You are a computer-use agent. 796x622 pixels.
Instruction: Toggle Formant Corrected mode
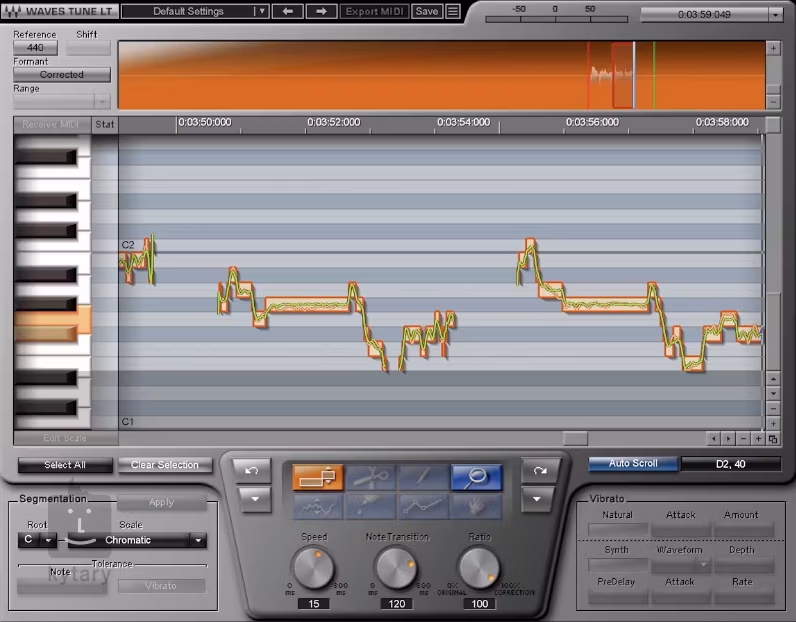tap(62, 74)
